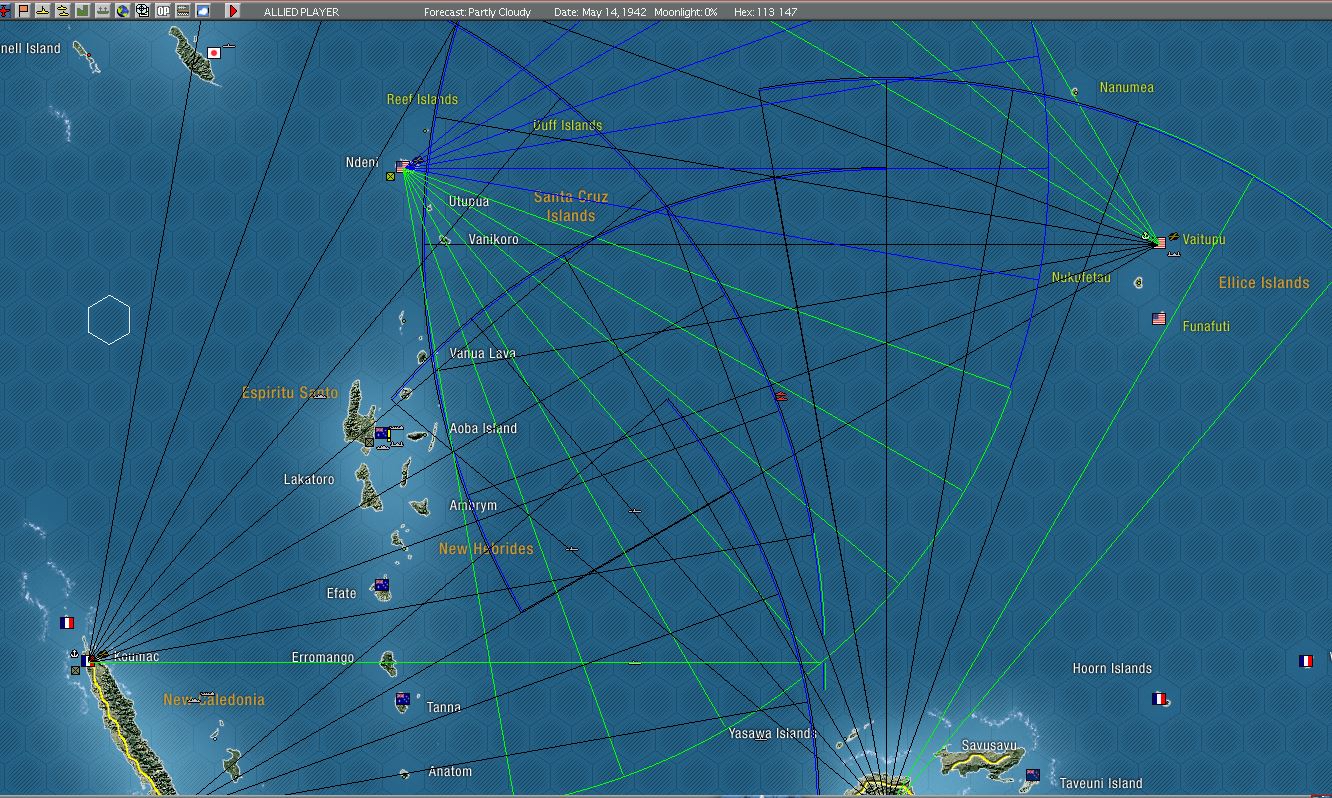Select the US flag at Vaitupu
Image resolution: width=1332 pixels, height=798 pixels.
[x=1160, y=242]
